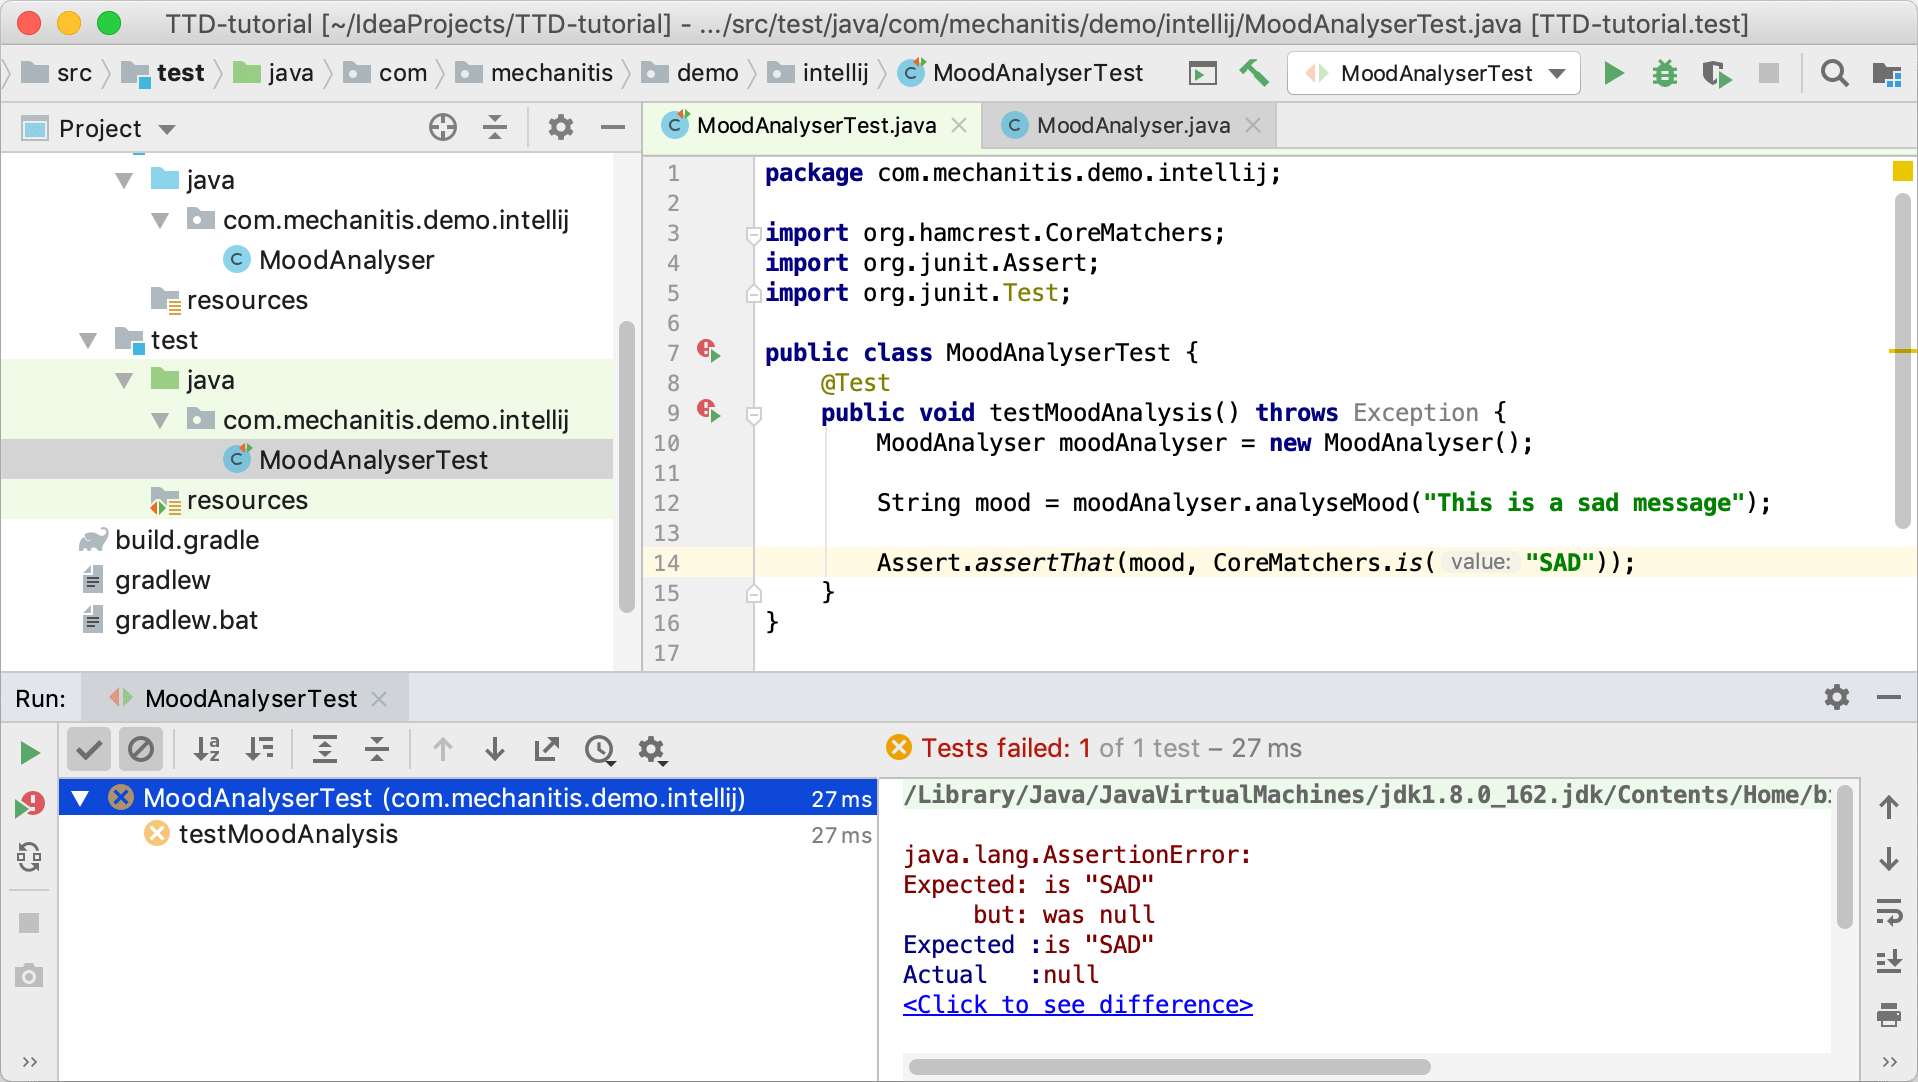1918x1082 pixels.
Task: Toggle Show Passed tests checkmark button
Action: point(89,749)
